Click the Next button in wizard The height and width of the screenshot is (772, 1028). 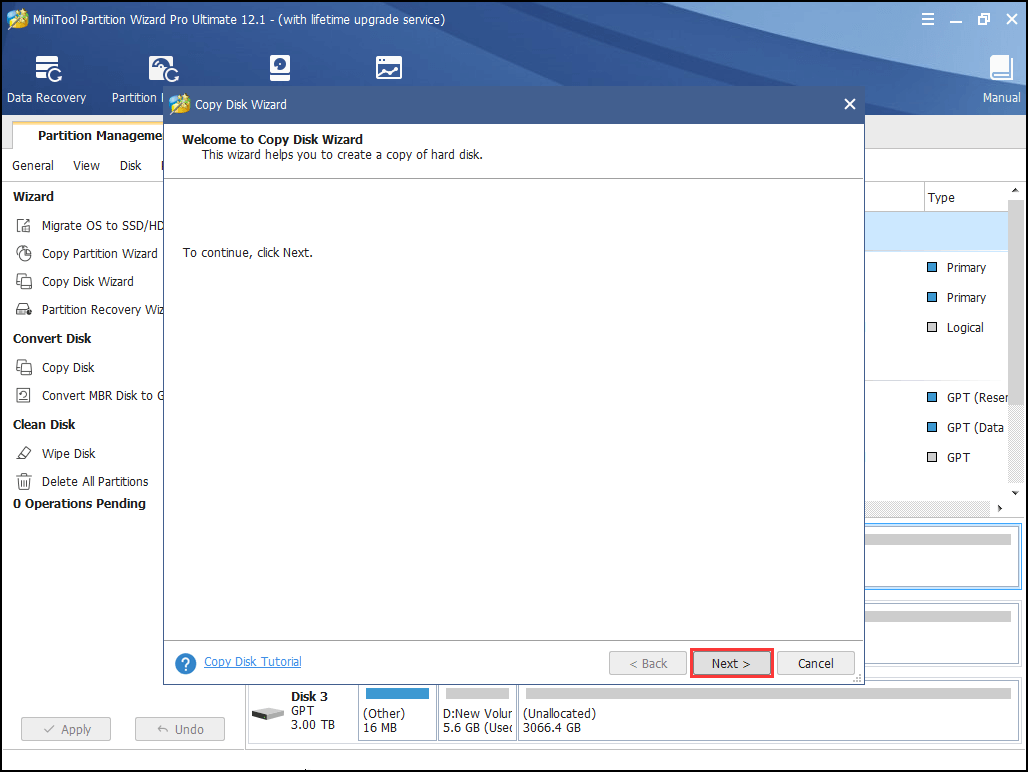pyautogui.click(x=731, y=663)
